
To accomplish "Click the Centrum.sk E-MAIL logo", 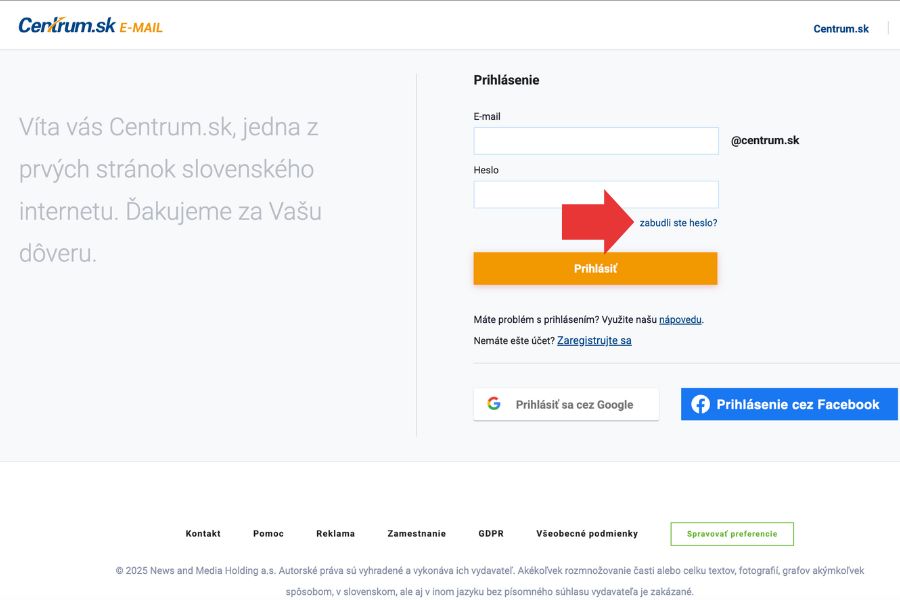I will pos(90,26).
